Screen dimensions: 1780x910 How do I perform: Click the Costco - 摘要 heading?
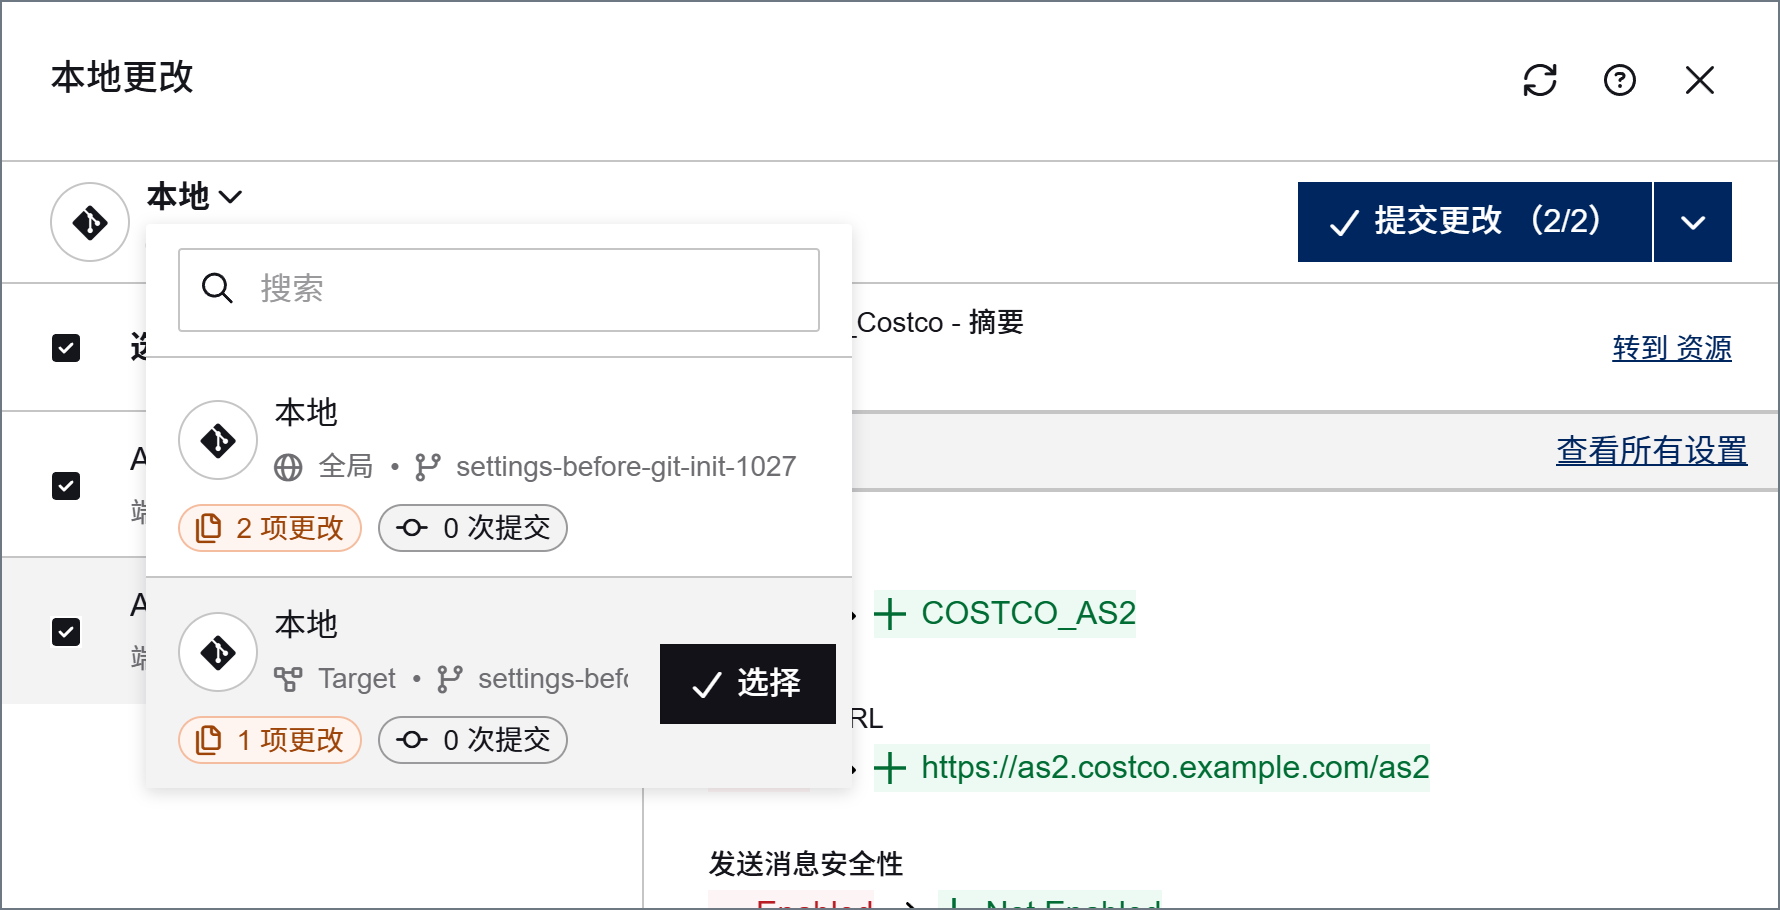(940, 322)
